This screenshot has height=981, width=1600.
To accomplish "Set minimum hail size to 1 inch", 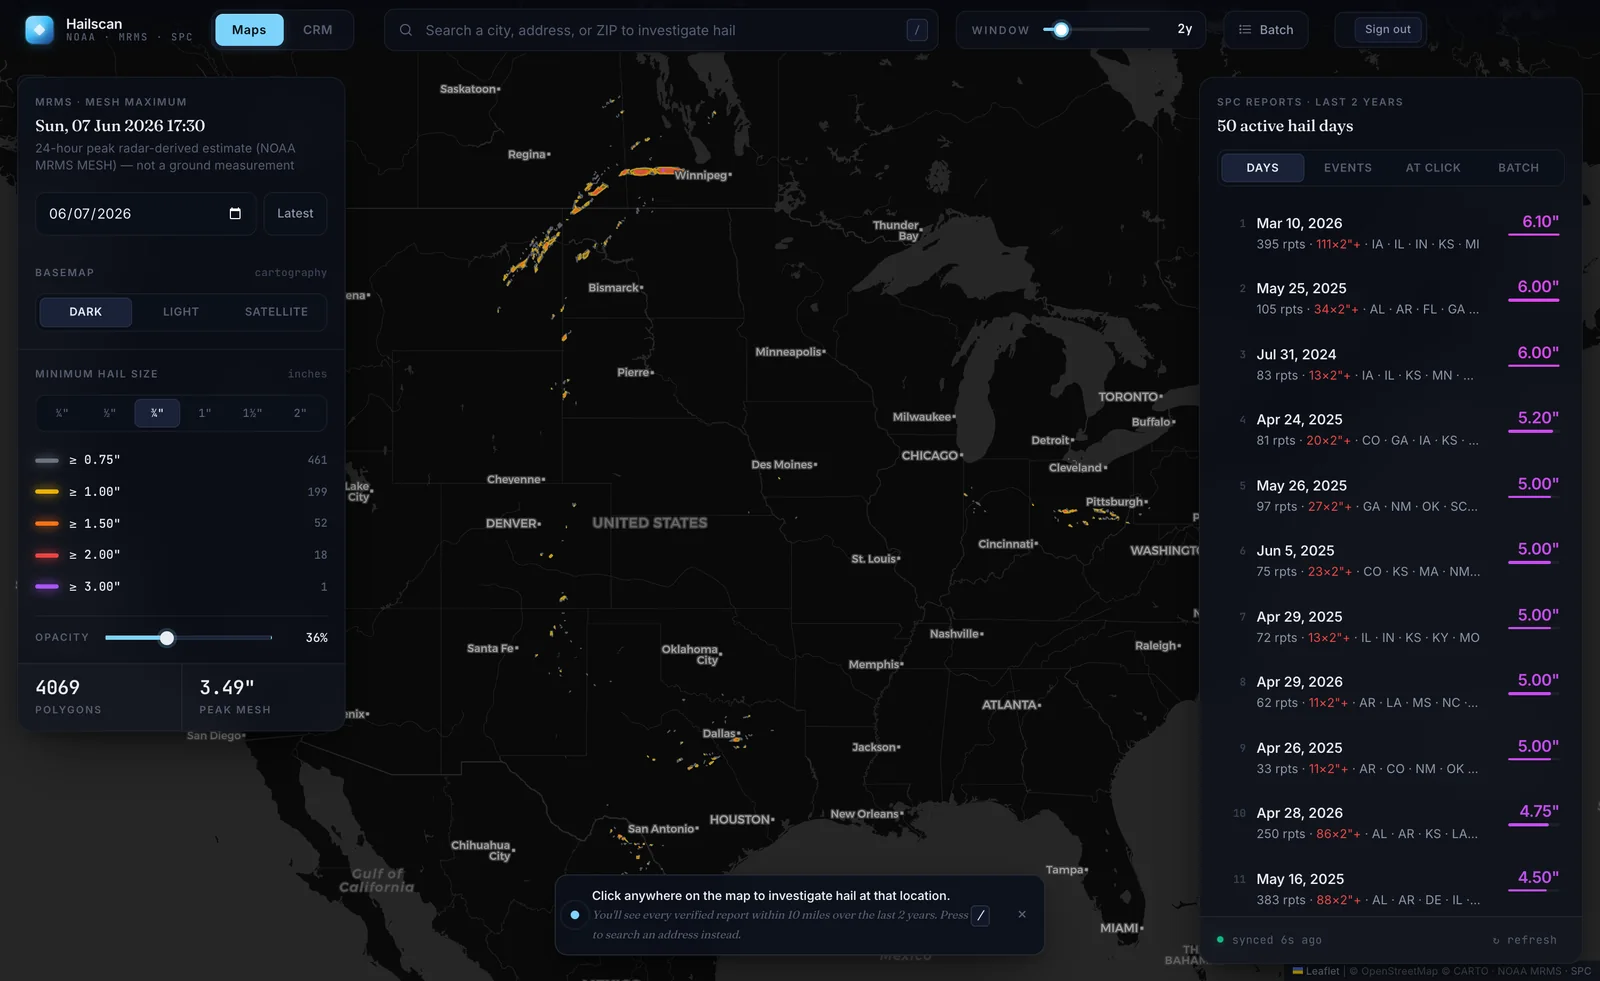I will coord(204,413).
